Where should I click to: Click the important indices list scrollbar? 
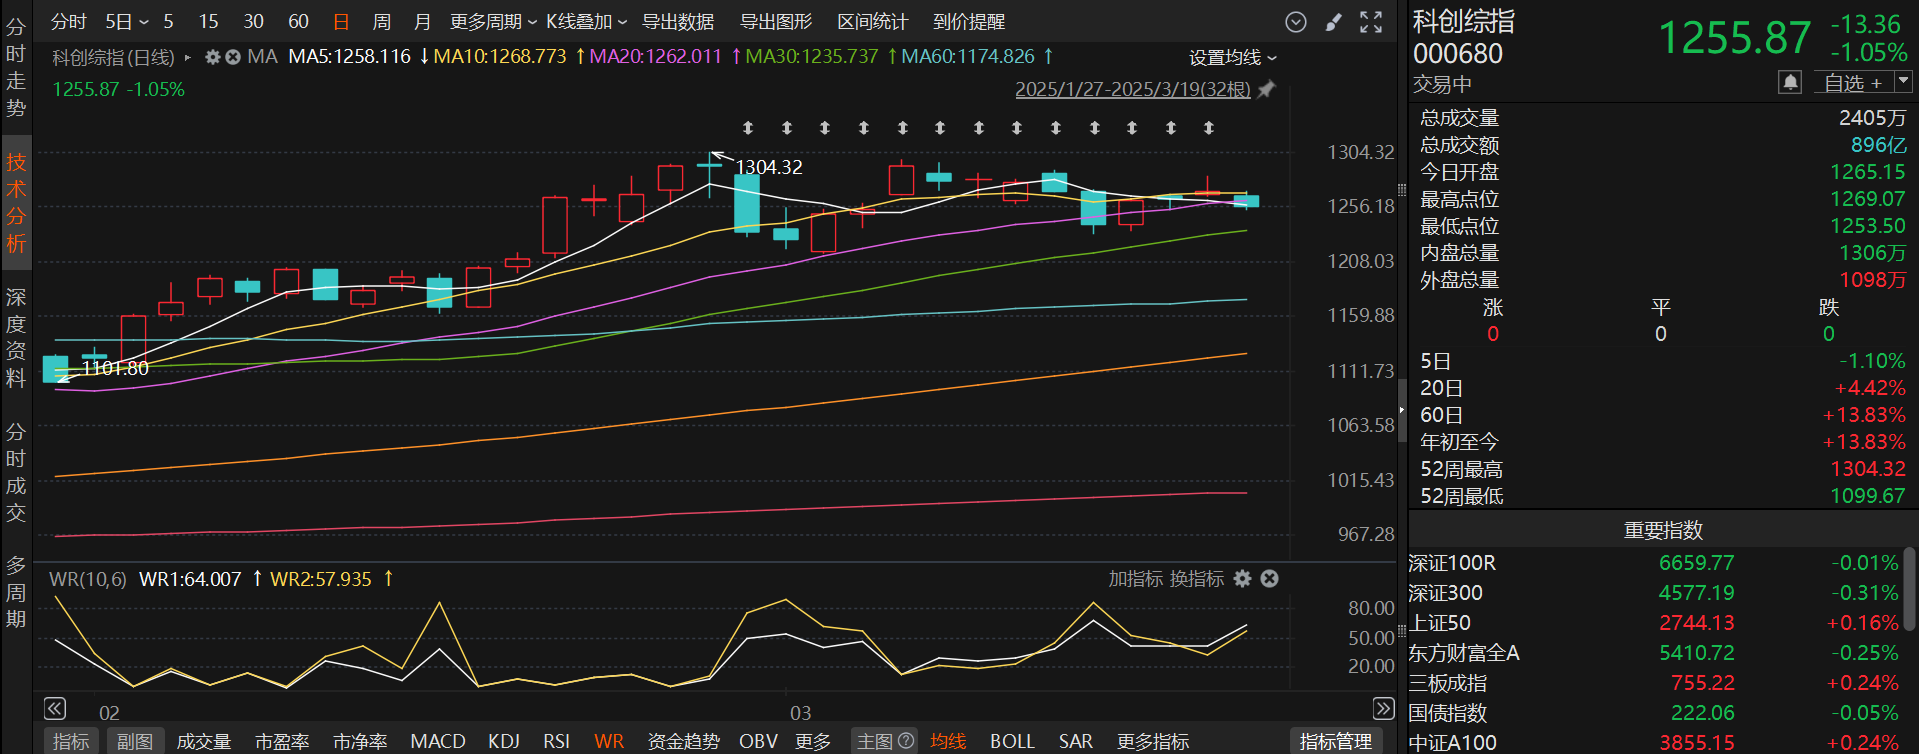1910,588
